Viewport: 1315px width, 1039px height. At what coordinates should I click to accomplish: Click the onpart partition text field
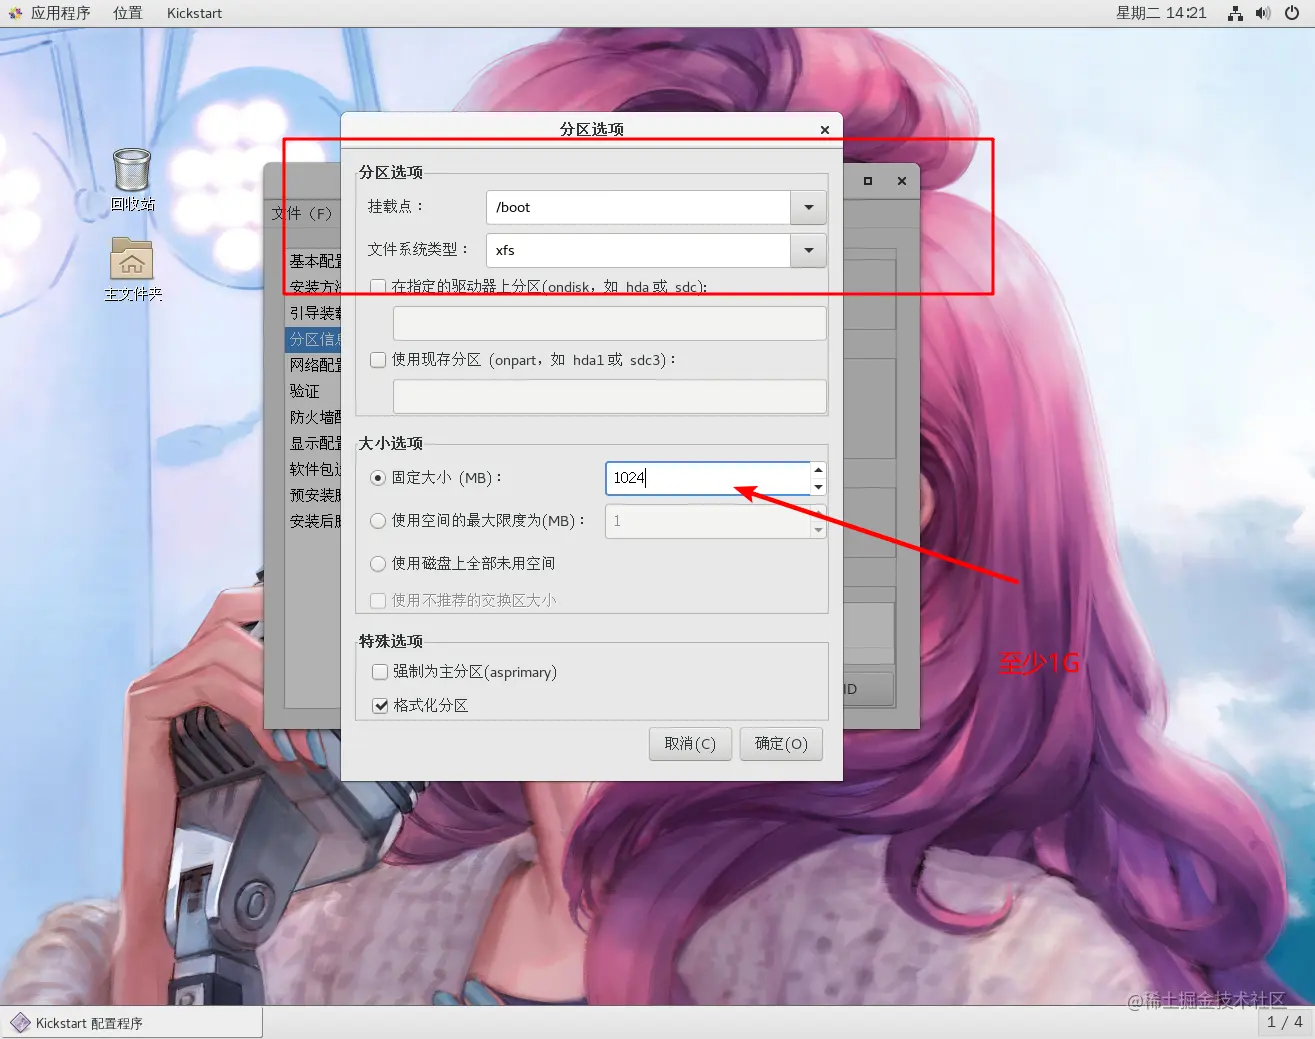coord(610,396)
